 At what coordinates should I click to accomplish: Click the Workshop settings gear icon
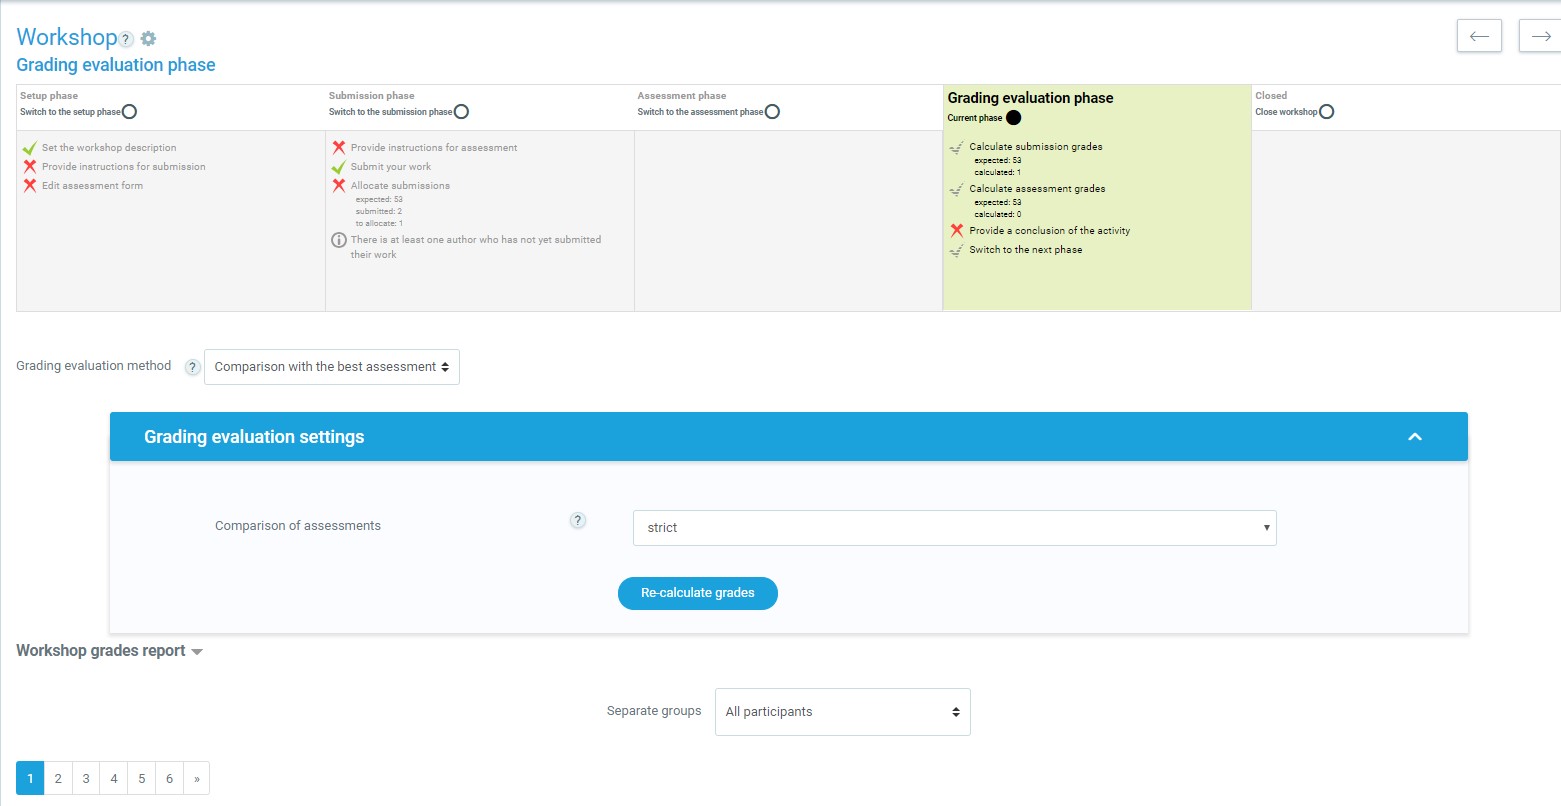(x=148, y=39)
